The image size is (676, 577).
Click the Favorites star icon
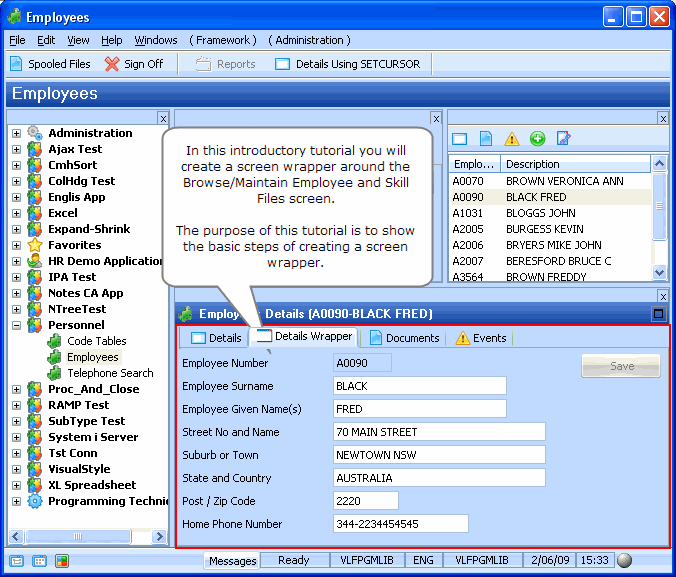point(35,245)
